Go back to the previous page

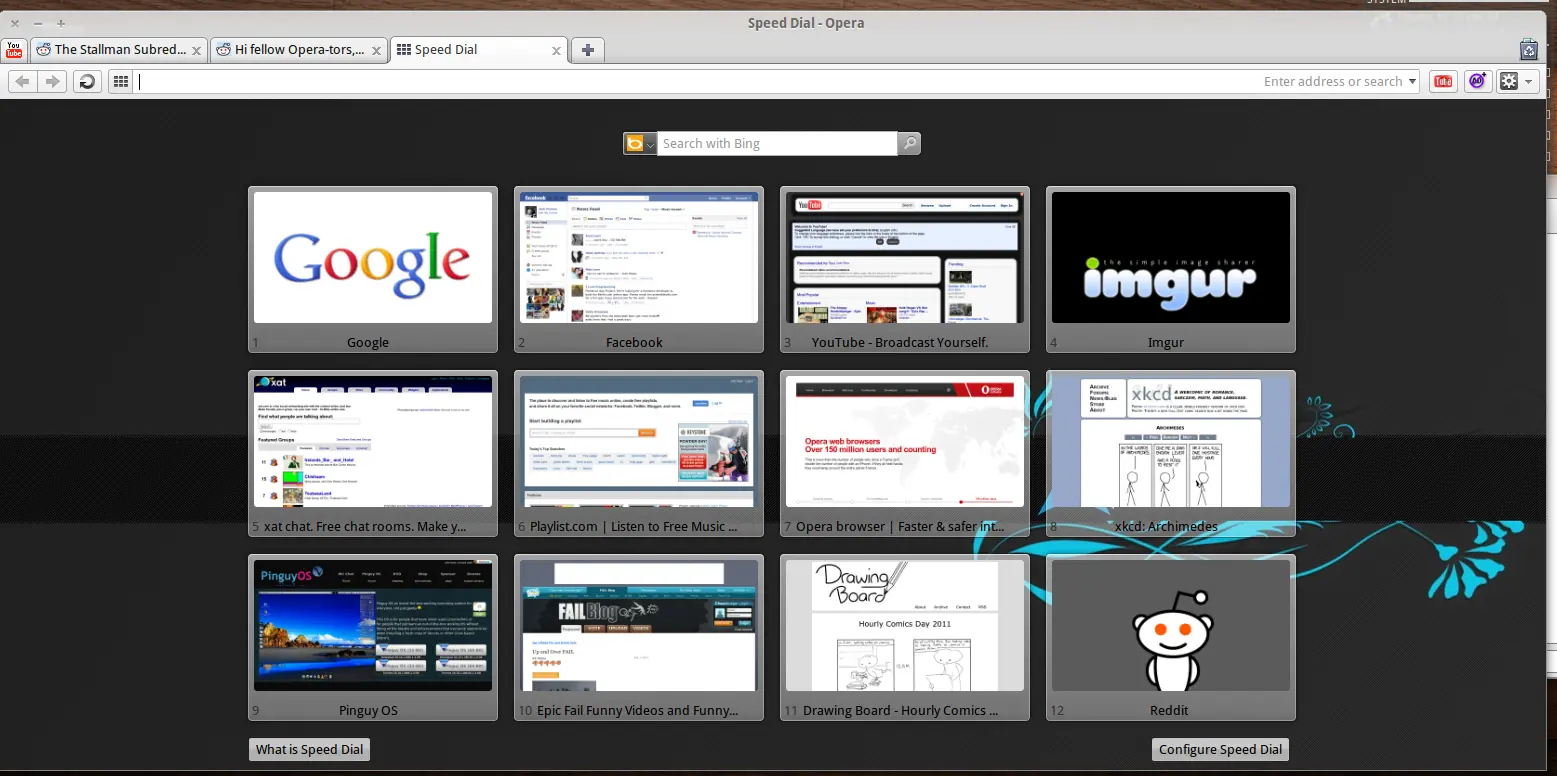pyautogui.click(x=23, y=82)
